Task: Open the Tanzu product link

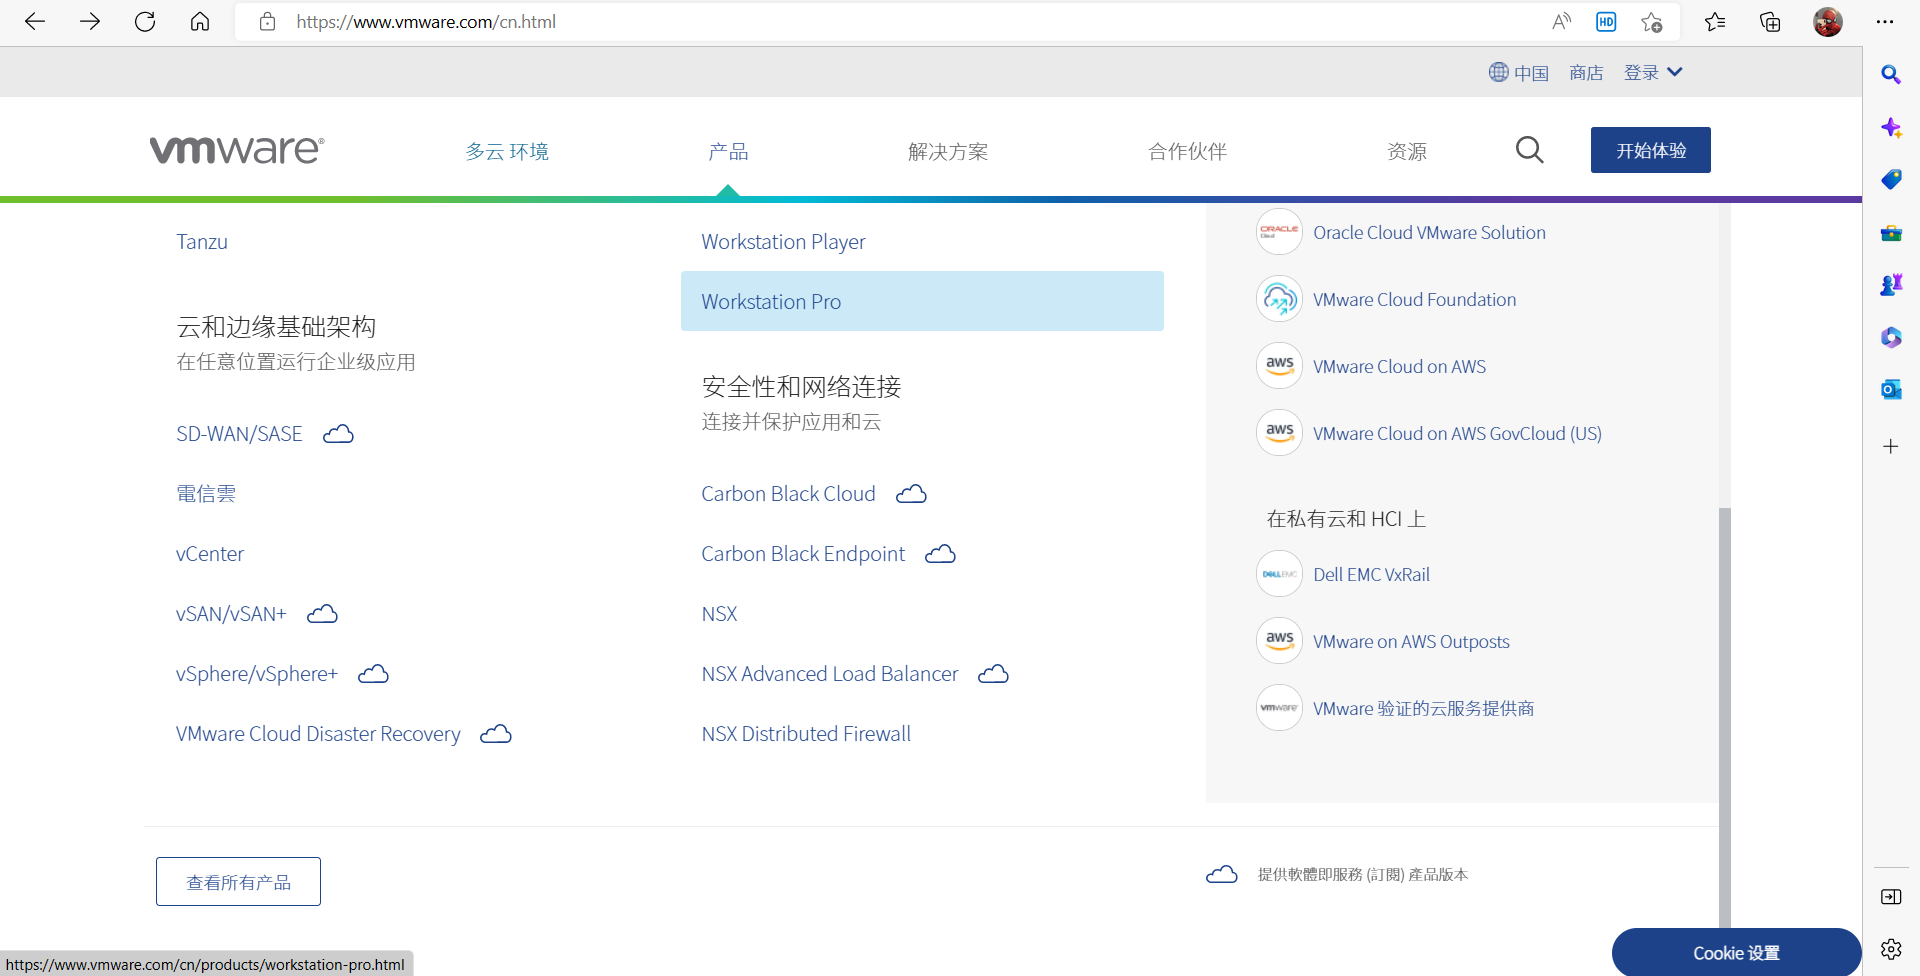Action: point(202,242)
